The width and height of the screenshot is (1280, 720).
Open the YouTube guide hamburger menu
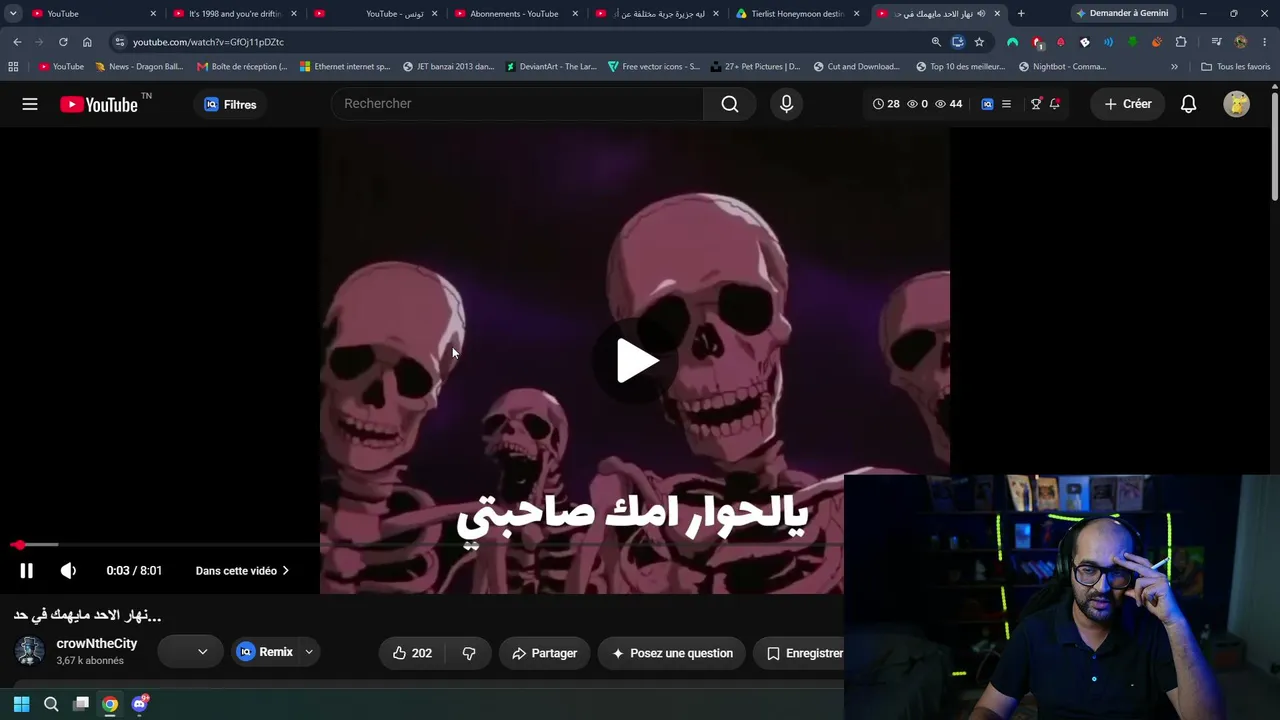pyautogui.click(x=30, y=104)
